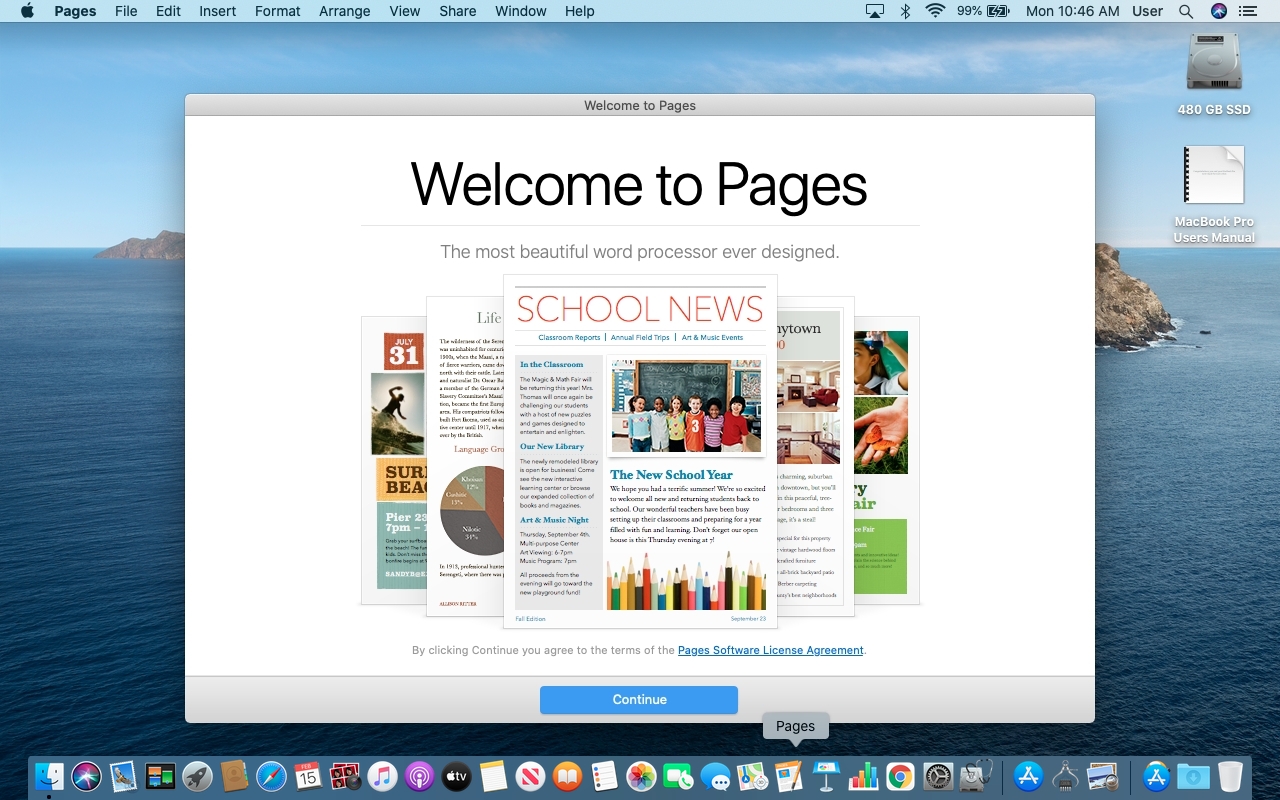This screenshot has width=1280, height=800.
Task: Open Maps from the Dock
Action: click(x=752, y=776)
